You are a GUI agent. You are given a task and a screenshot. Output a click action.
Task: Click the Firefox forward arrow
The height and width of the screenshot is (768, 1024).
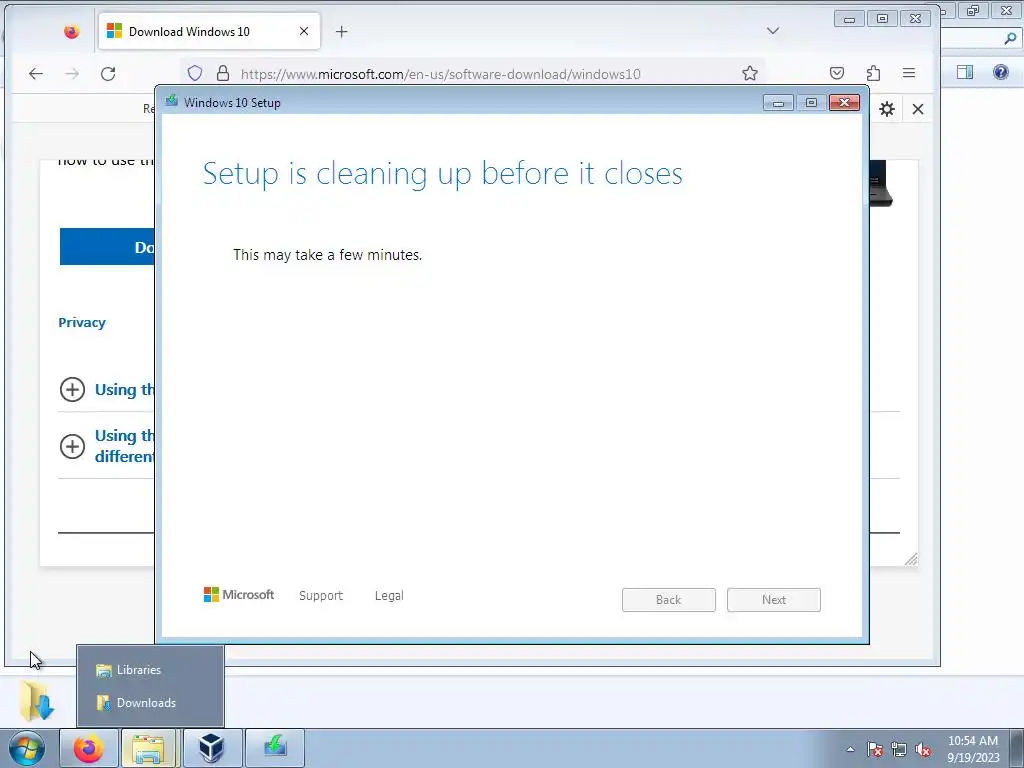coord(72,74)
